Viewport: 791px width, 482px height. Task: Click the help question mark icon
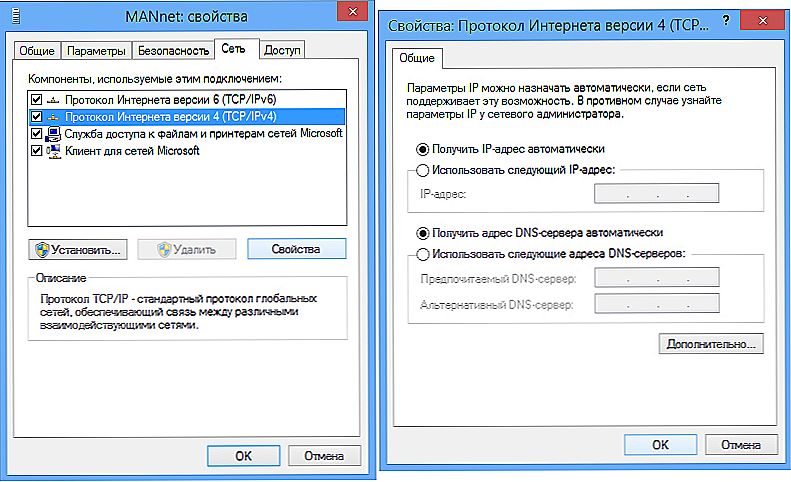(x=725, y=21)
